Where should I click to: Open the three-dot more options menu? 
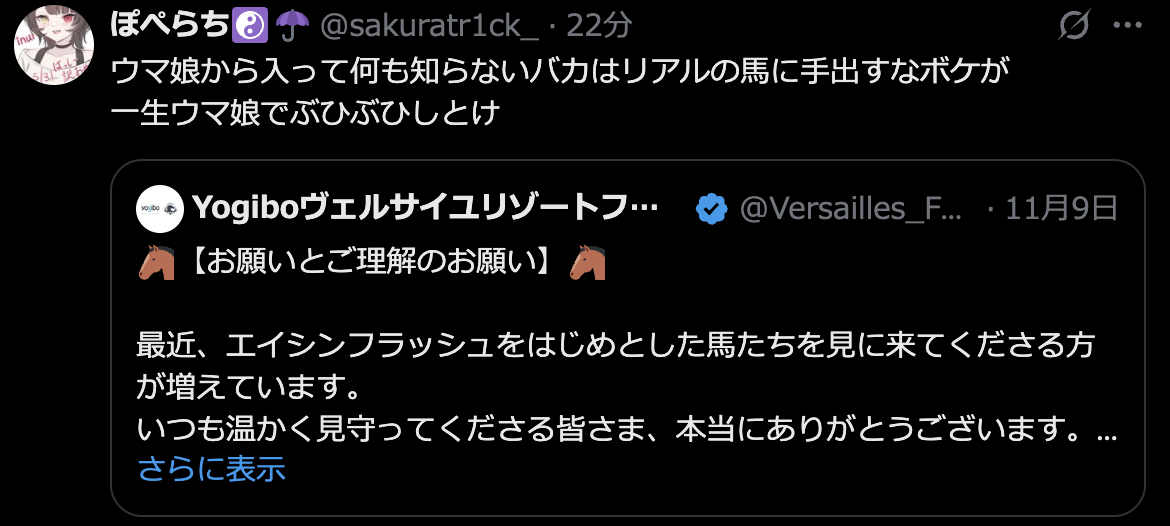click(x=1127, y=25)
